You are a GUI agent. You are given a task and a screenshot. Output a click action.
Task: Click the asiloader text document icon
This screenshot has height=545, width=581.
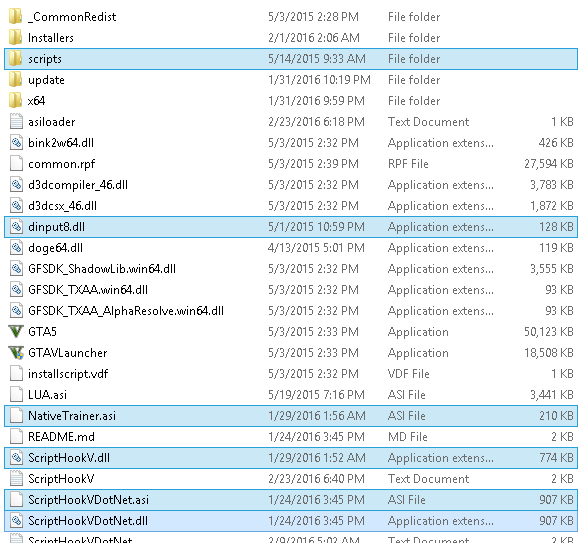coord(16,122)
